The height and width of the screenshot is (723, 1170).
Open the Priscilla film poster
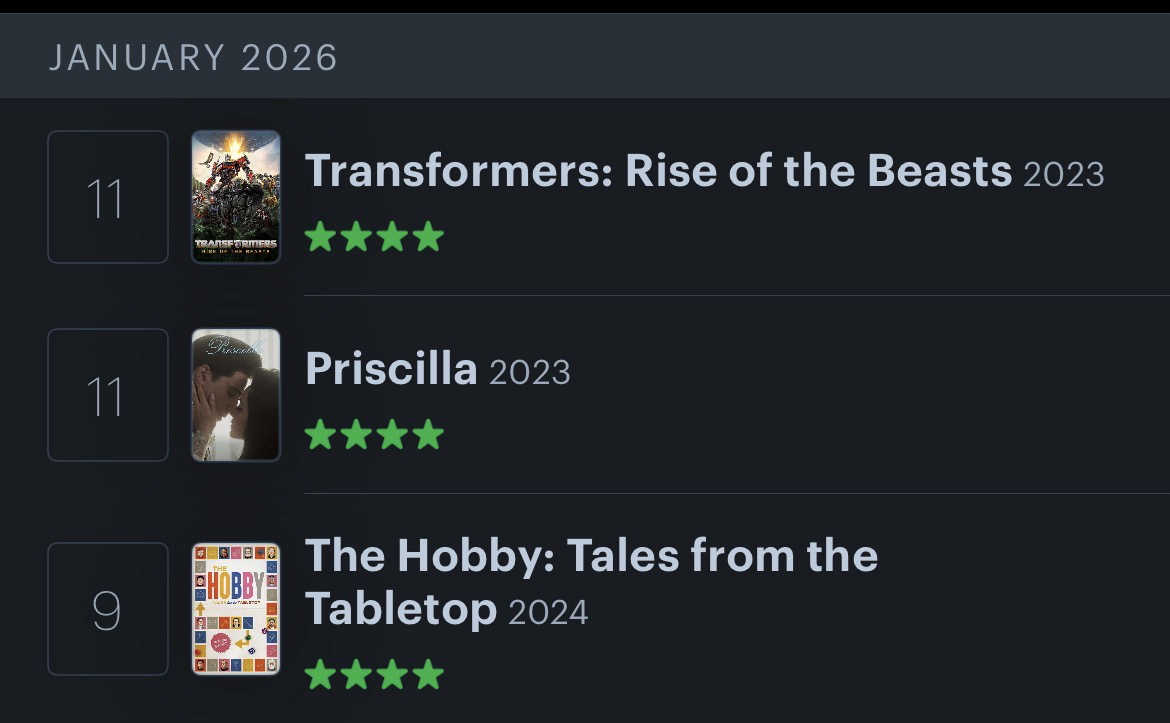click(x=236, y=395)
